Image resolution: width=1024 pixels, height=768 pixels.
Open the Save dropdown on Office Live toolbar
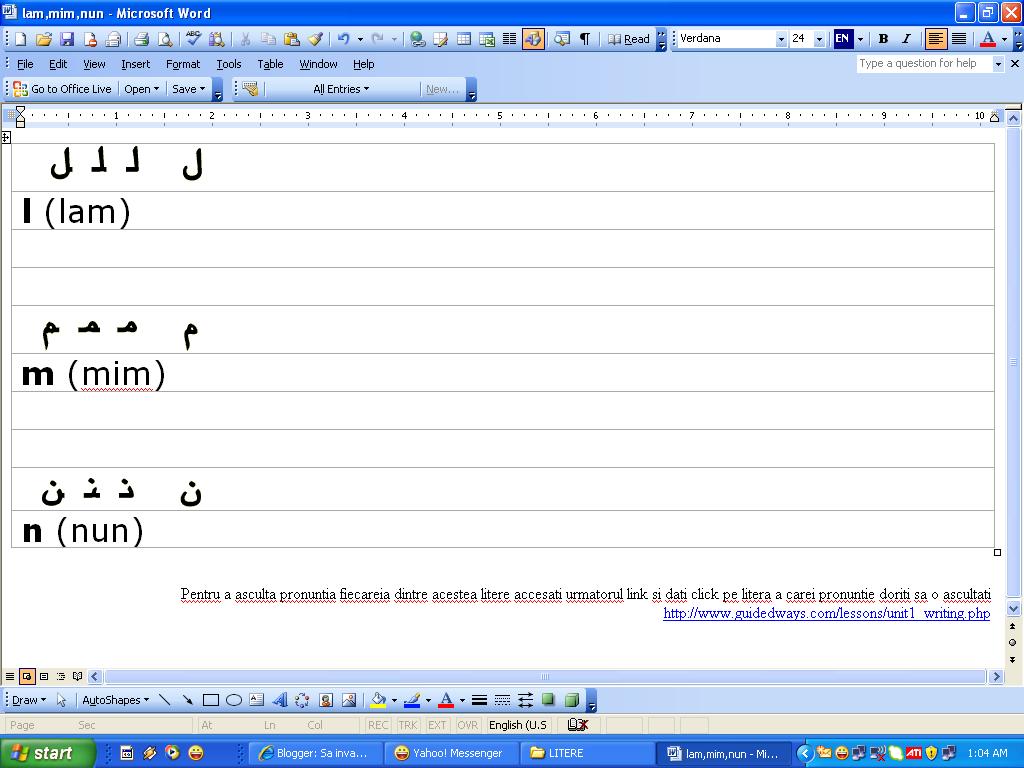pyautogui.click(x=188, y=89)
